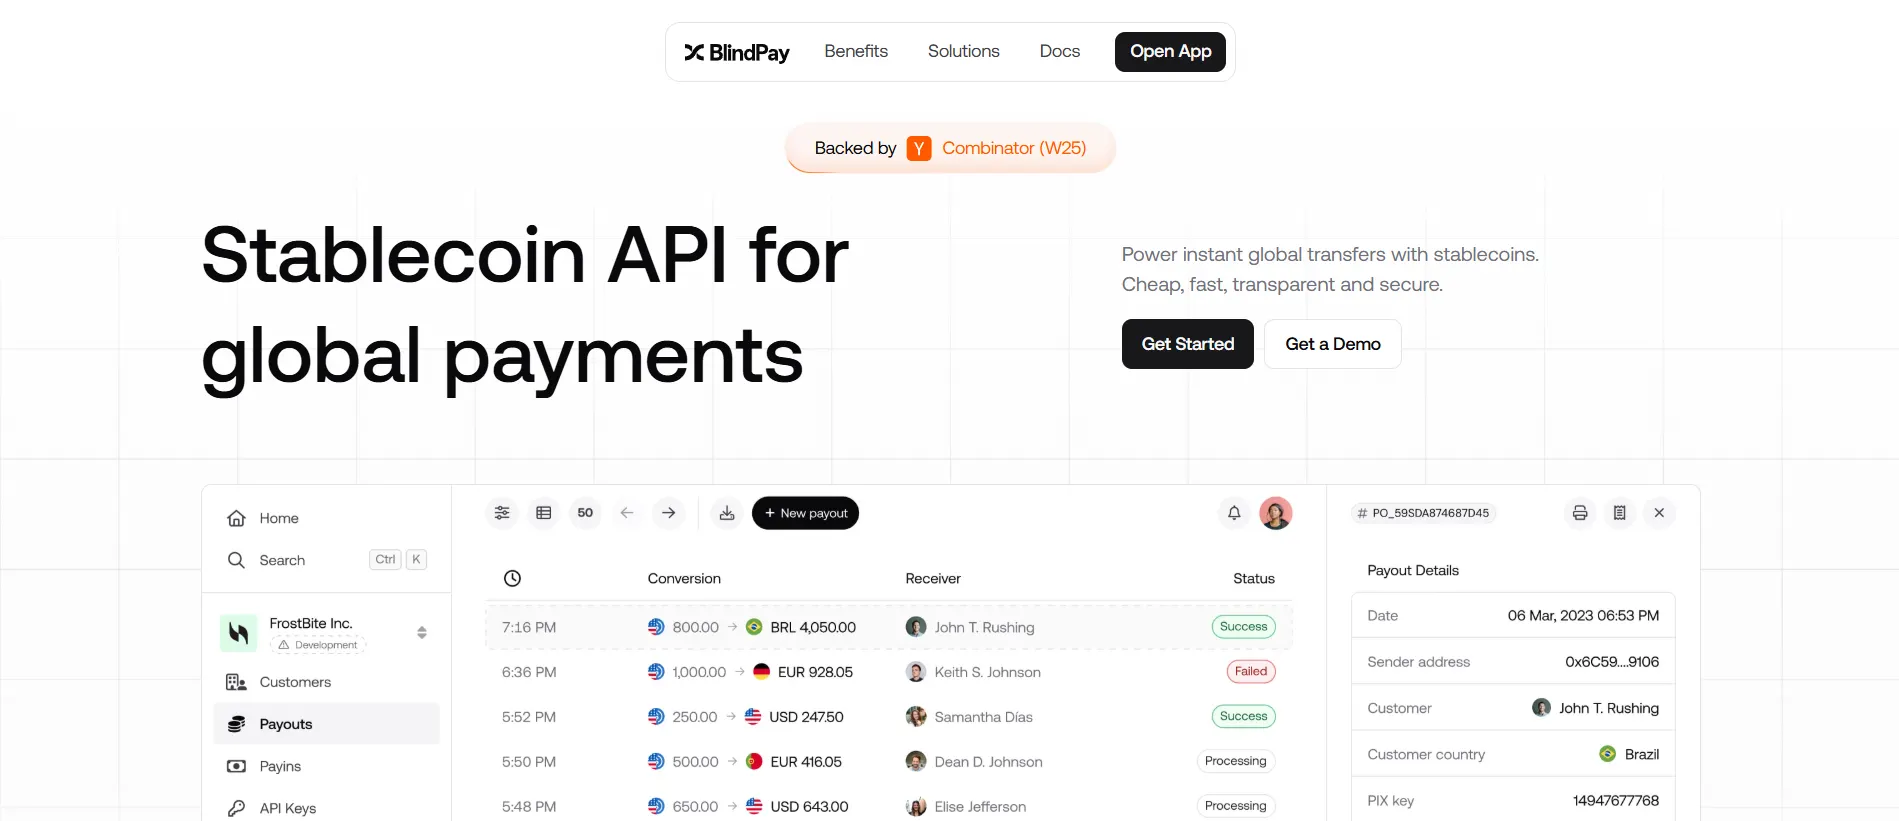Click the date 06 Mar, 2023 06:53 PM
The image size is (1899, 821).
(1583, 616)
